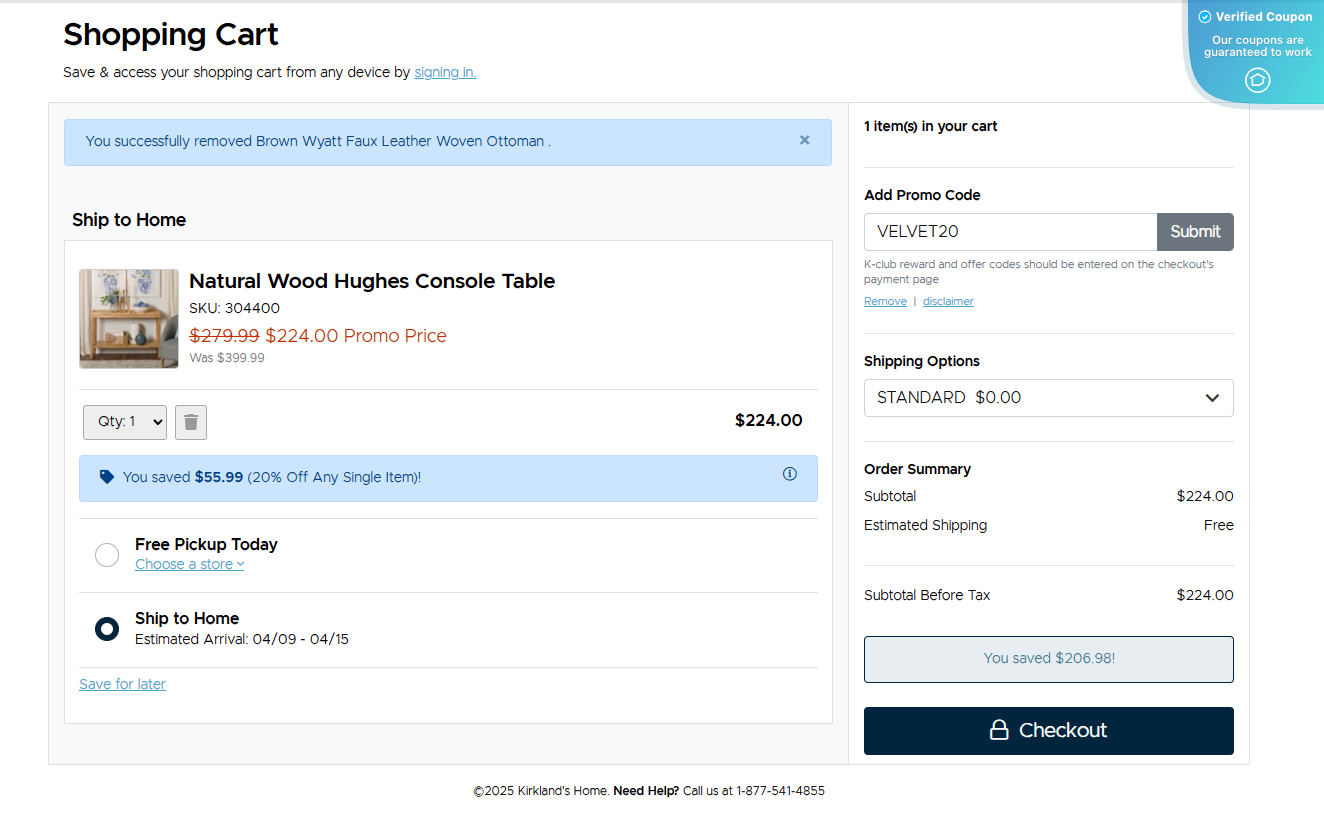Screen dimensions: 1324x817
Task: Select the Ship to Home radio button
Action: (x=107, y=629)
